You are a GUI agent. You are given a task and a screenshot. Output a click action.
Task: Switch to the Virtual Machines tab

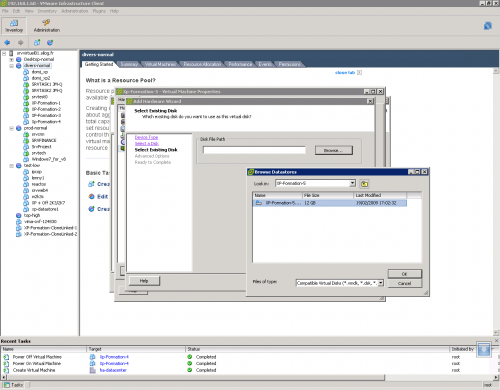point(160,64)
